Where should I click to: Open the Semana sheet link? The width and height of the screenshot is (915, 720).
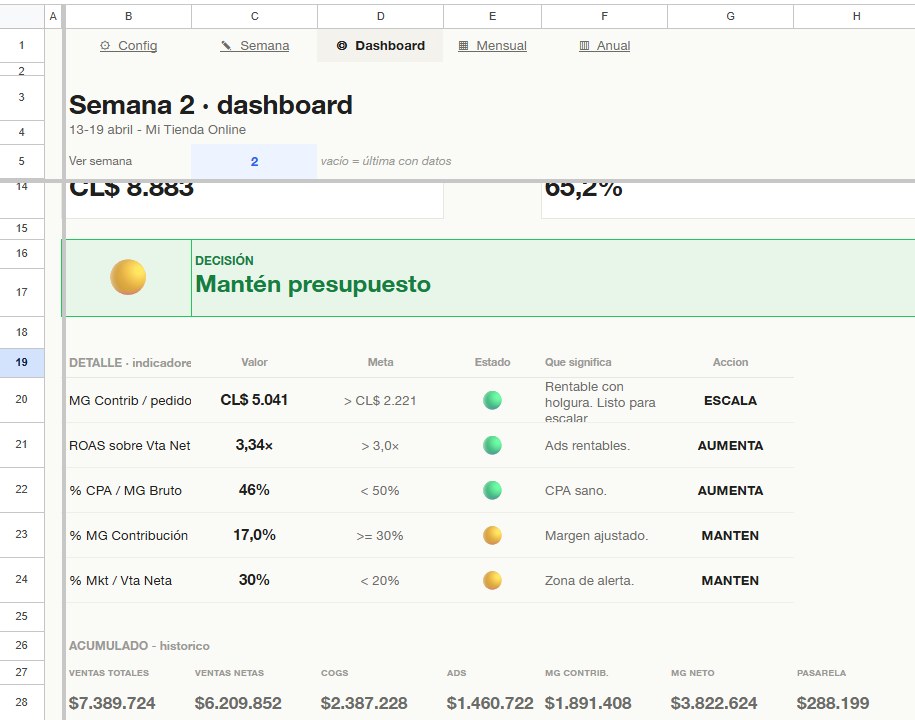coord(254,46)
